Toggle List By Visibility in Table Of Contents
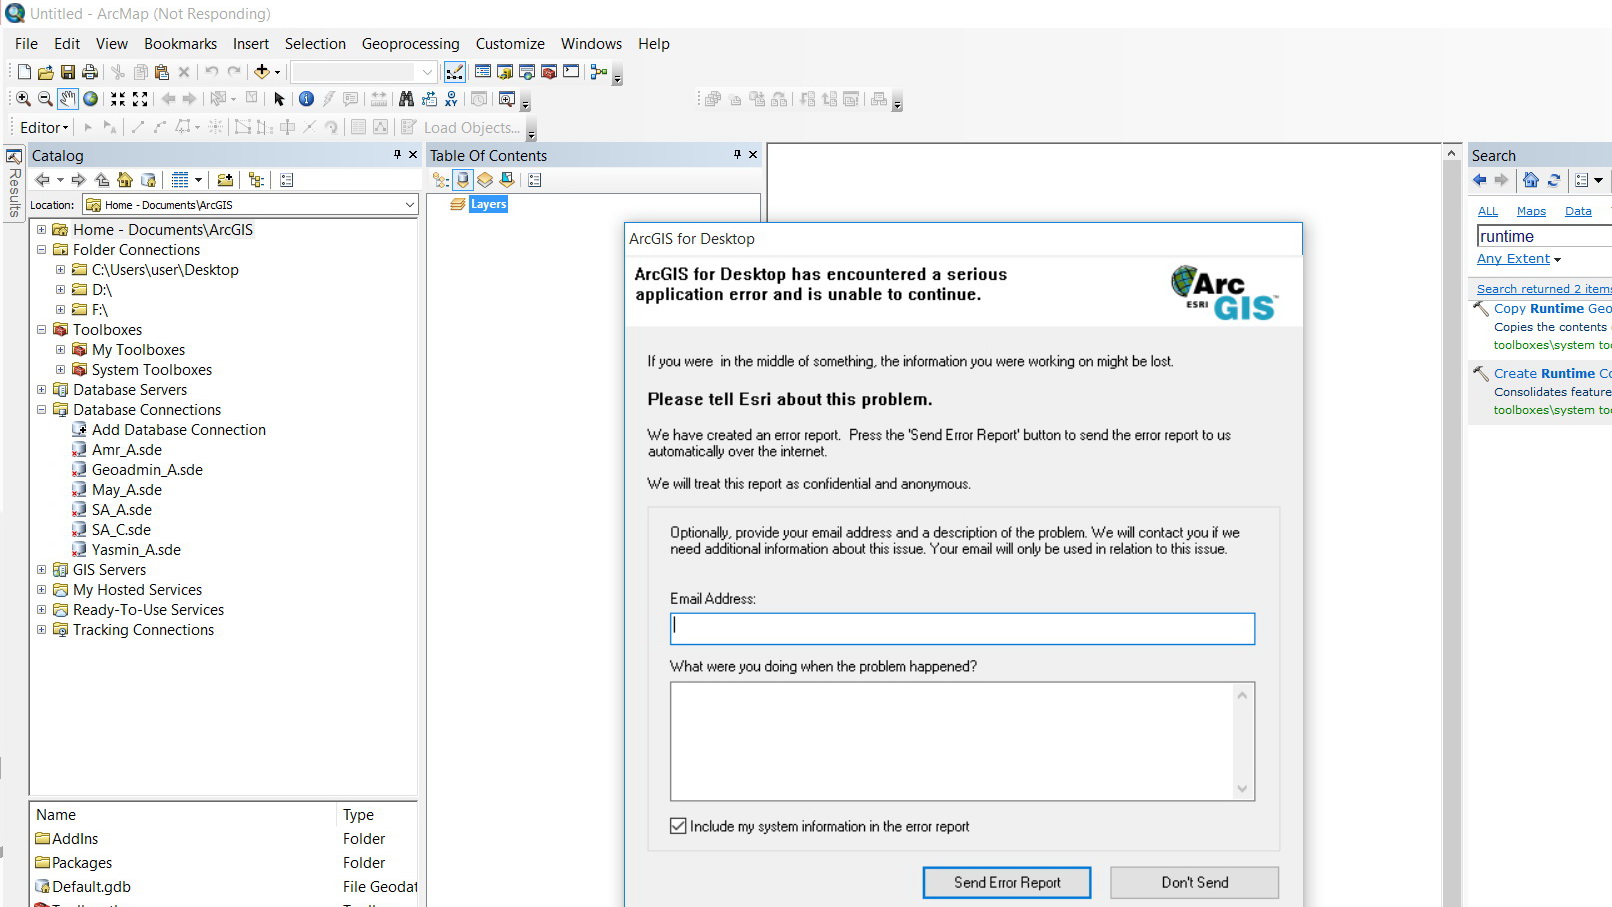 (485, 180)
